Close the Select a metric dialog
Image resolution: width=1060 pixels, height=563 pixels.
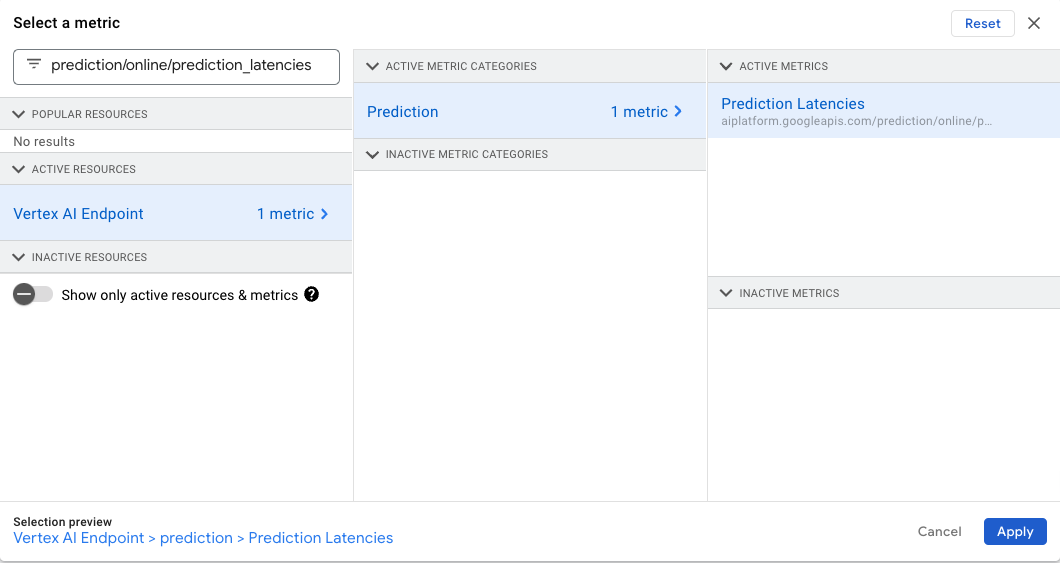(x=1034, y=23)
